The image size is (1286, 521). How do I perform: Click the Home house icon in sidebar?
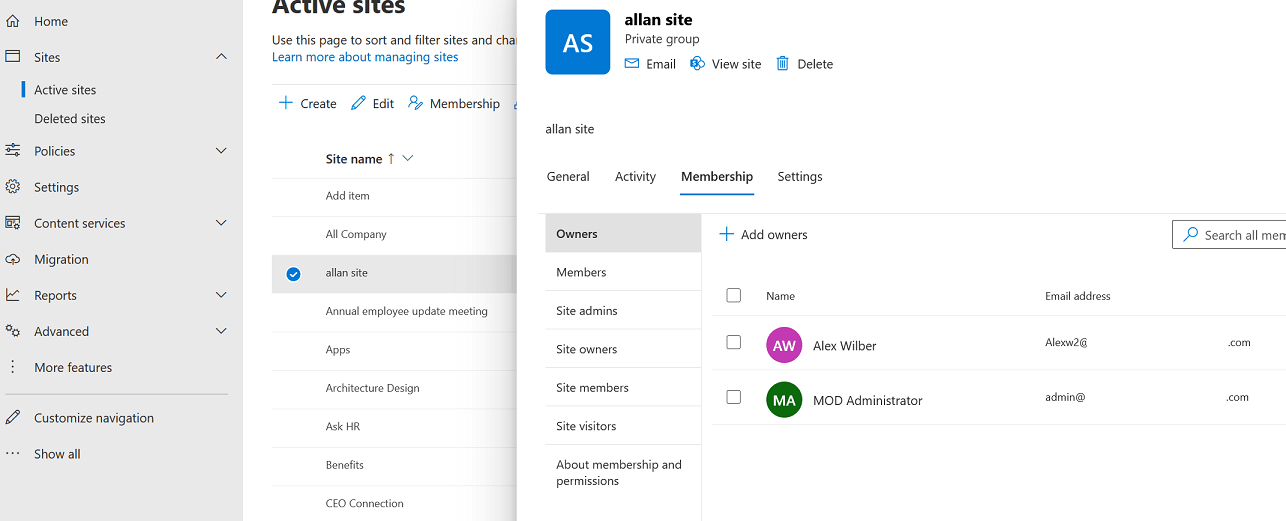[x=13, y=21]
